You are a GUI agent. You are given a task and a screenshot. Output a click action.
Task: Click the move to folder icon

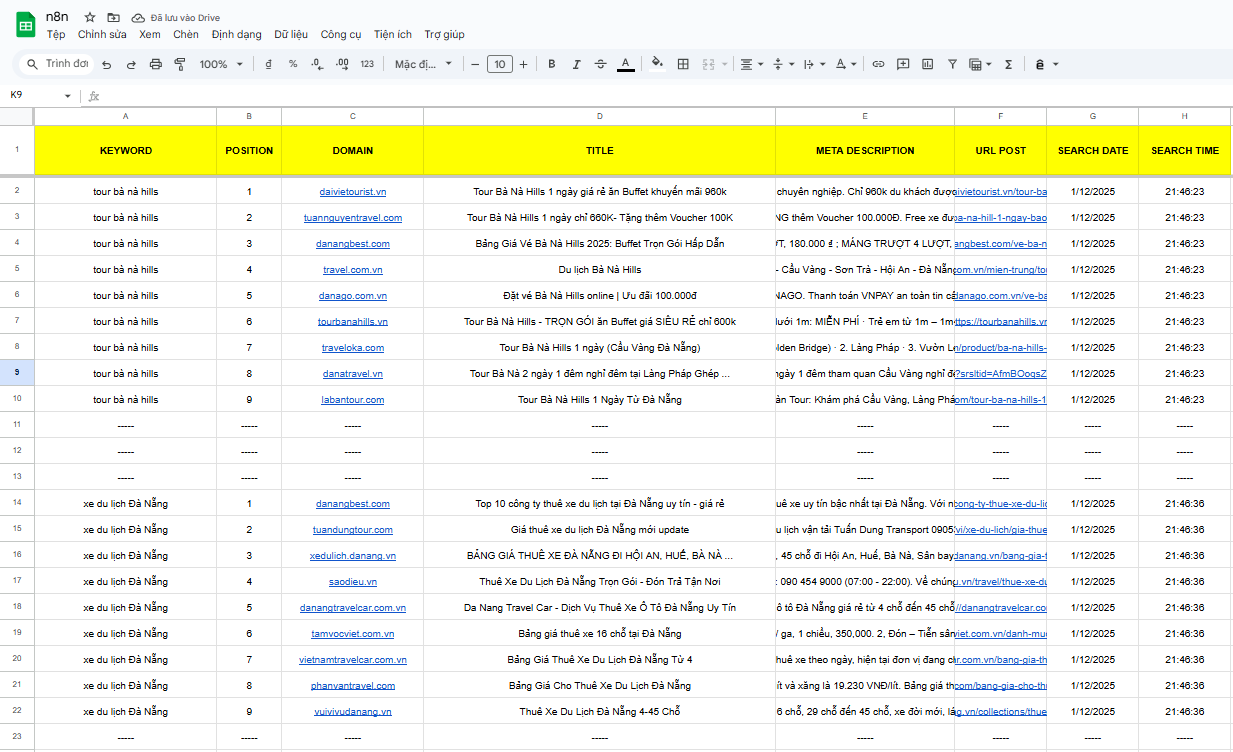[113, 17]
